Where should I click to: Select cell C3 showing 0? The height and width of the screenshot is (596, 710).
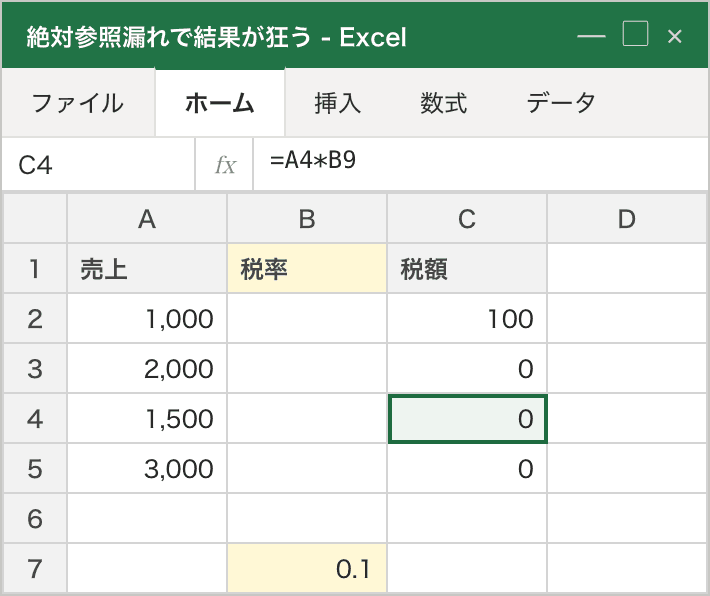[x=467, y=368]
